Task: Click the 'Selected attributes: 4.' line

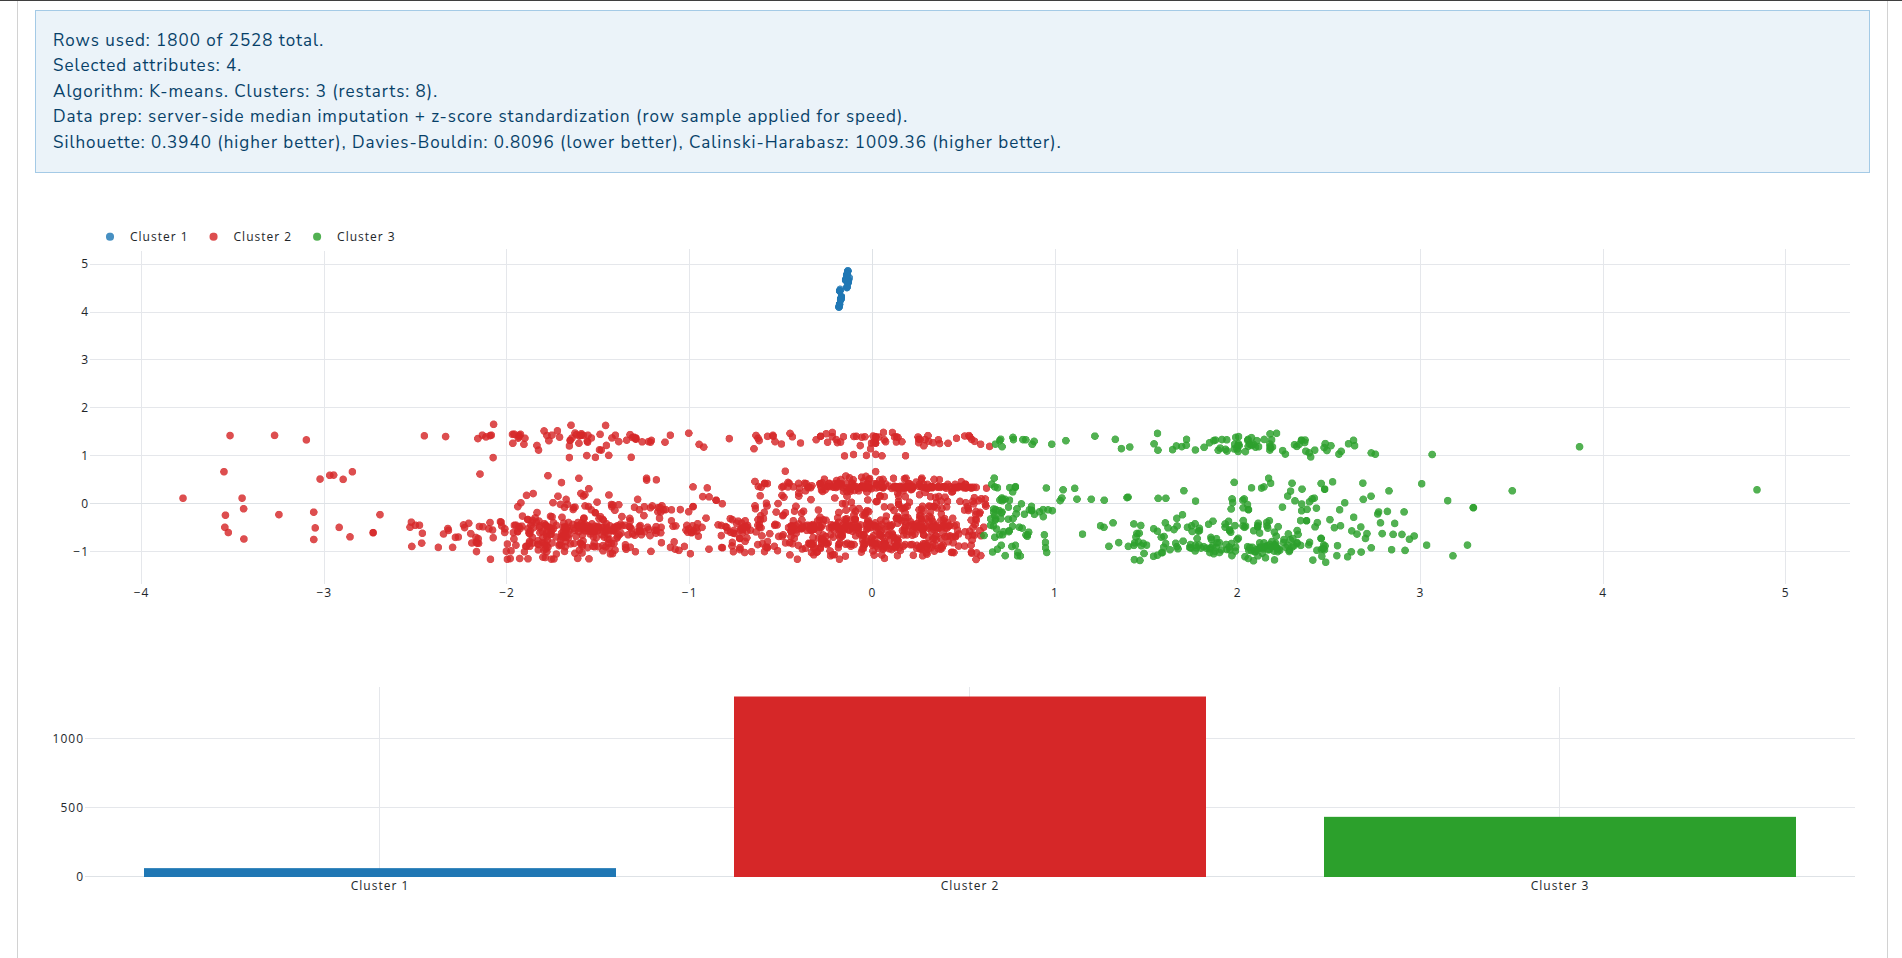Action: coord(147,65)
